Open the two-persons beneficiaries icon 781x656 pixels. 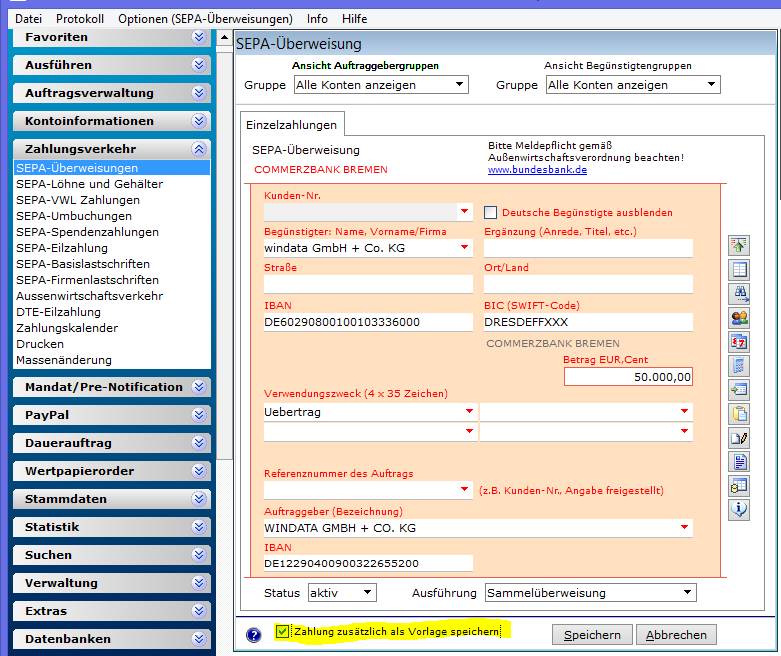tap(739, 317)
